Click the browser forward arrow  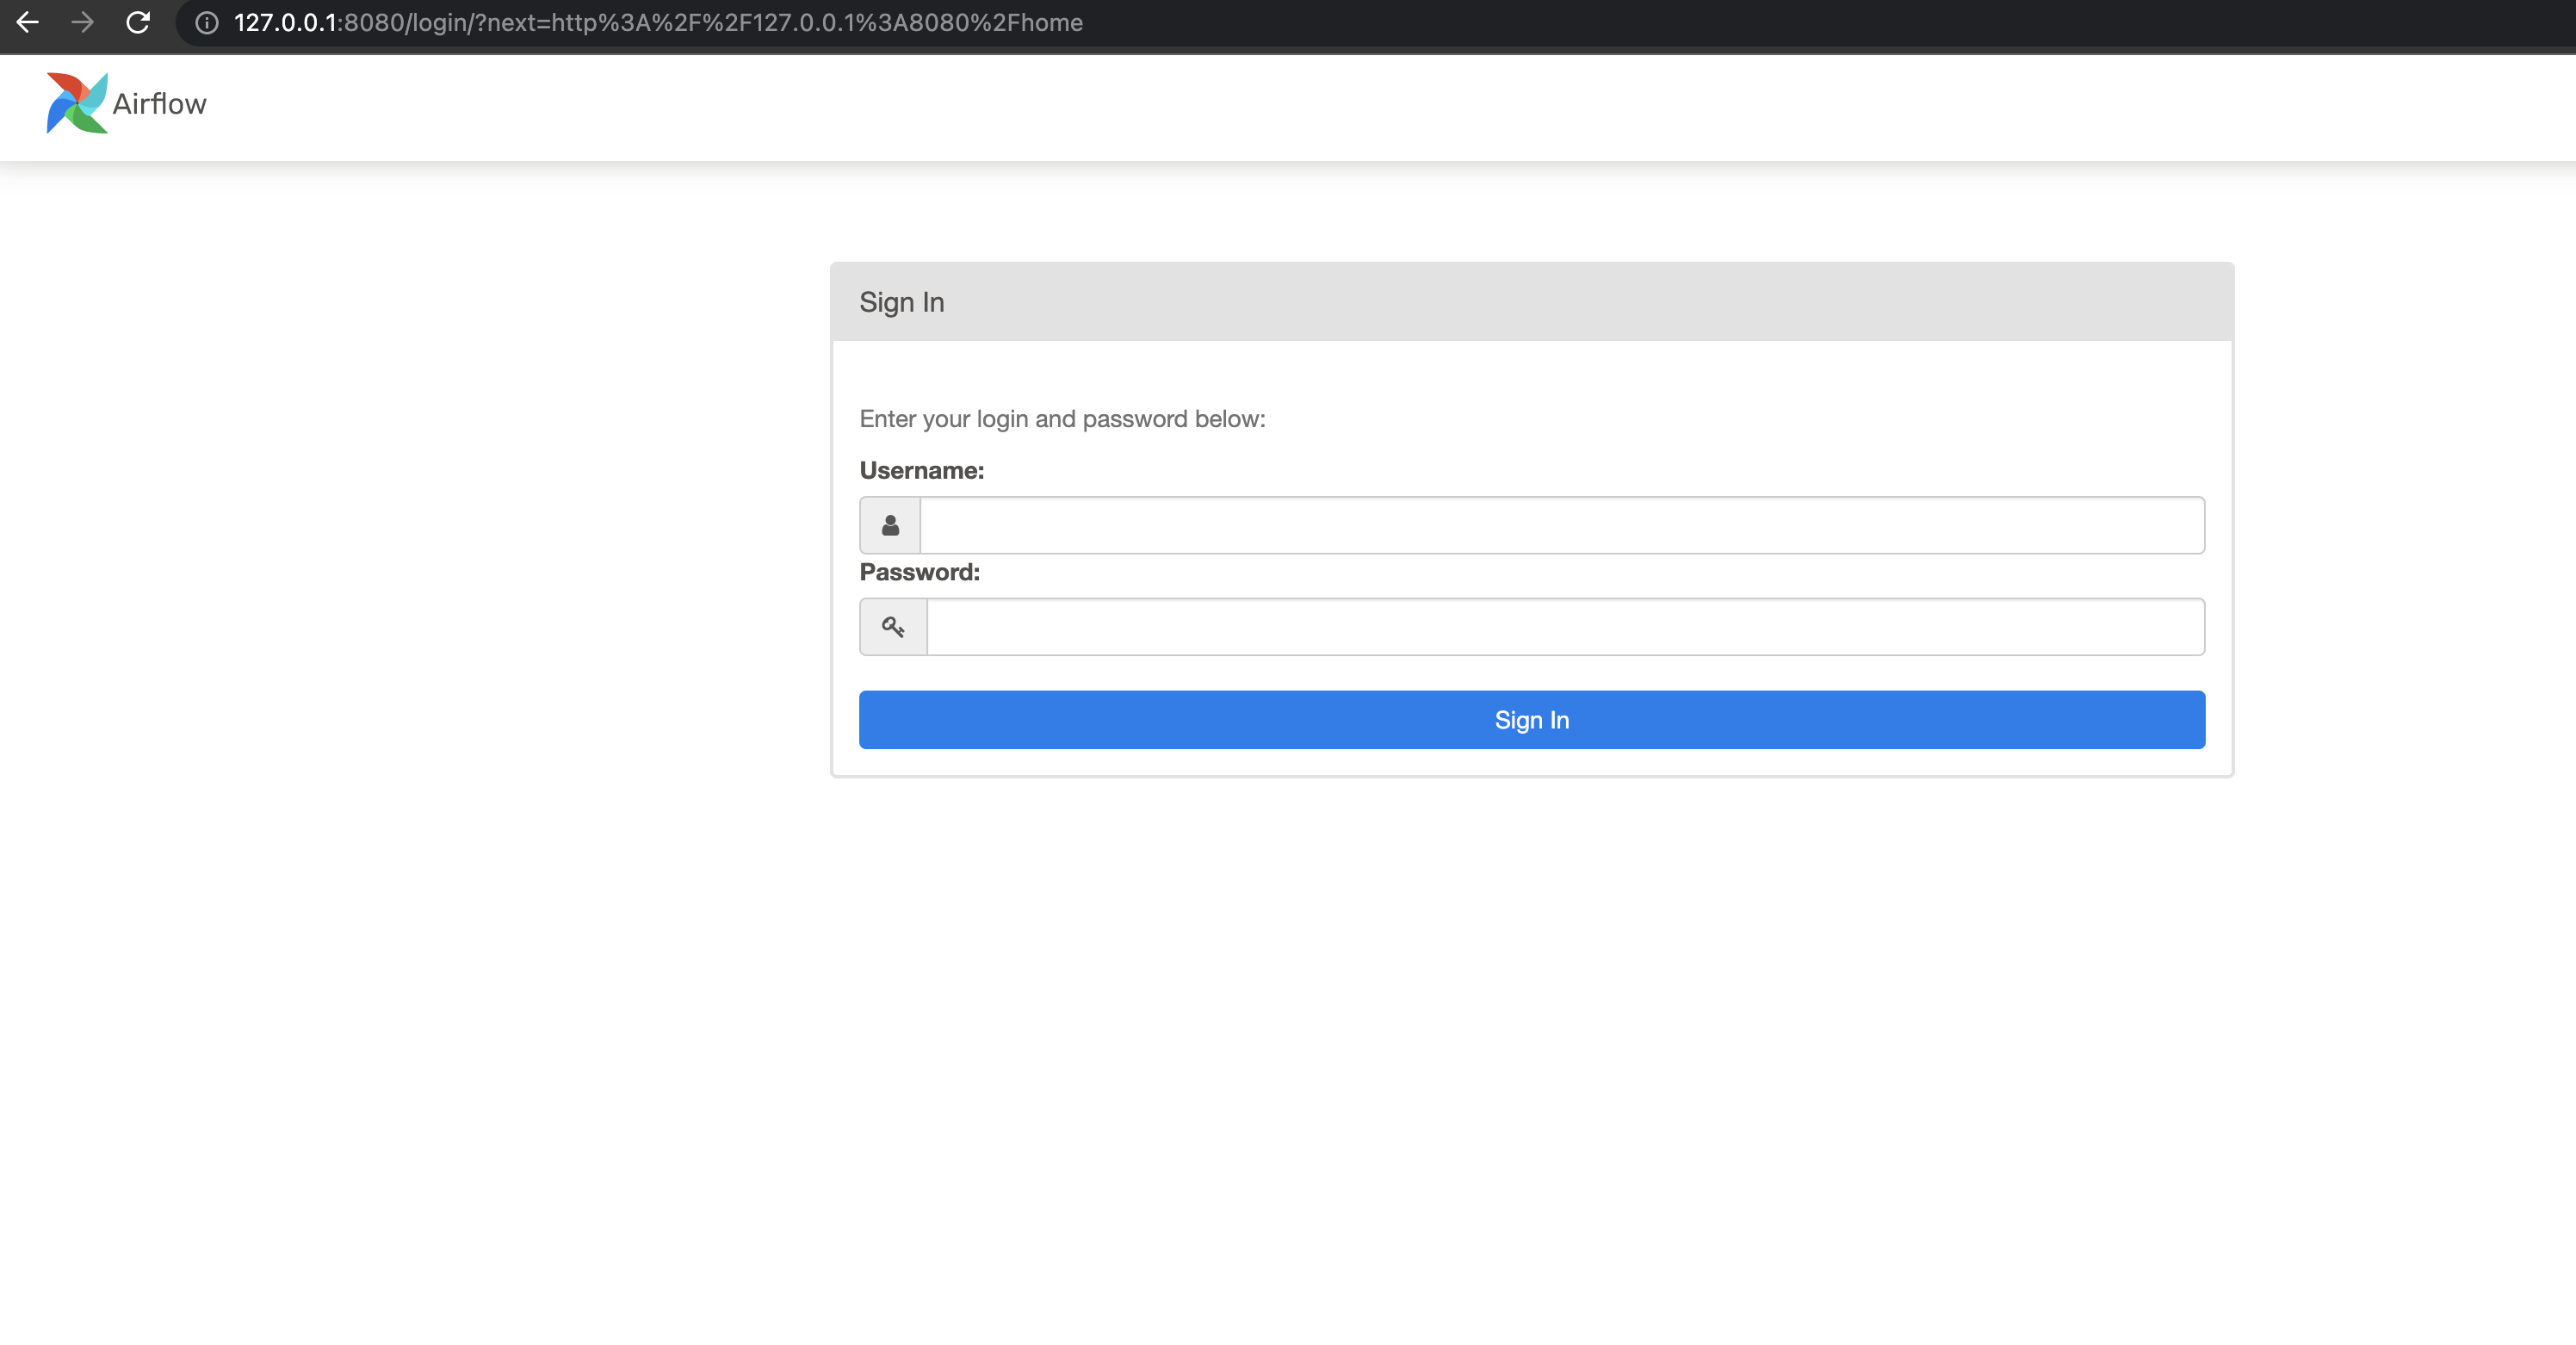tap(83, 22)
